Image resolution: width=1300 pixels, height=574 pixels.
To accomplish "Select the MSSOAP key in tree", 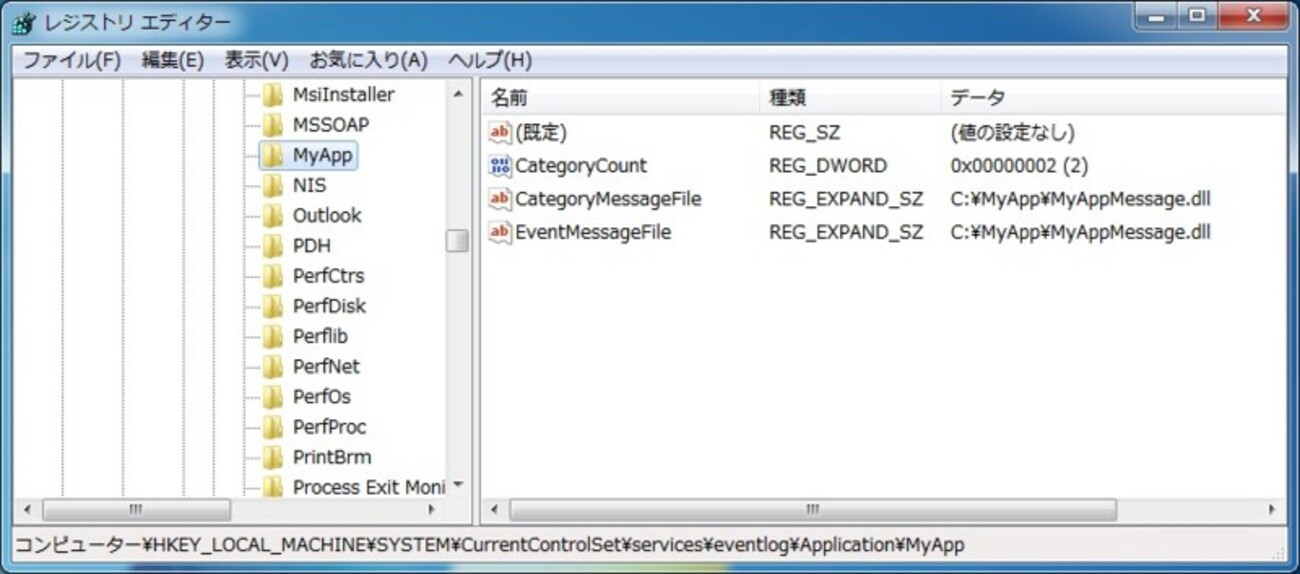I will coord(331,125).
